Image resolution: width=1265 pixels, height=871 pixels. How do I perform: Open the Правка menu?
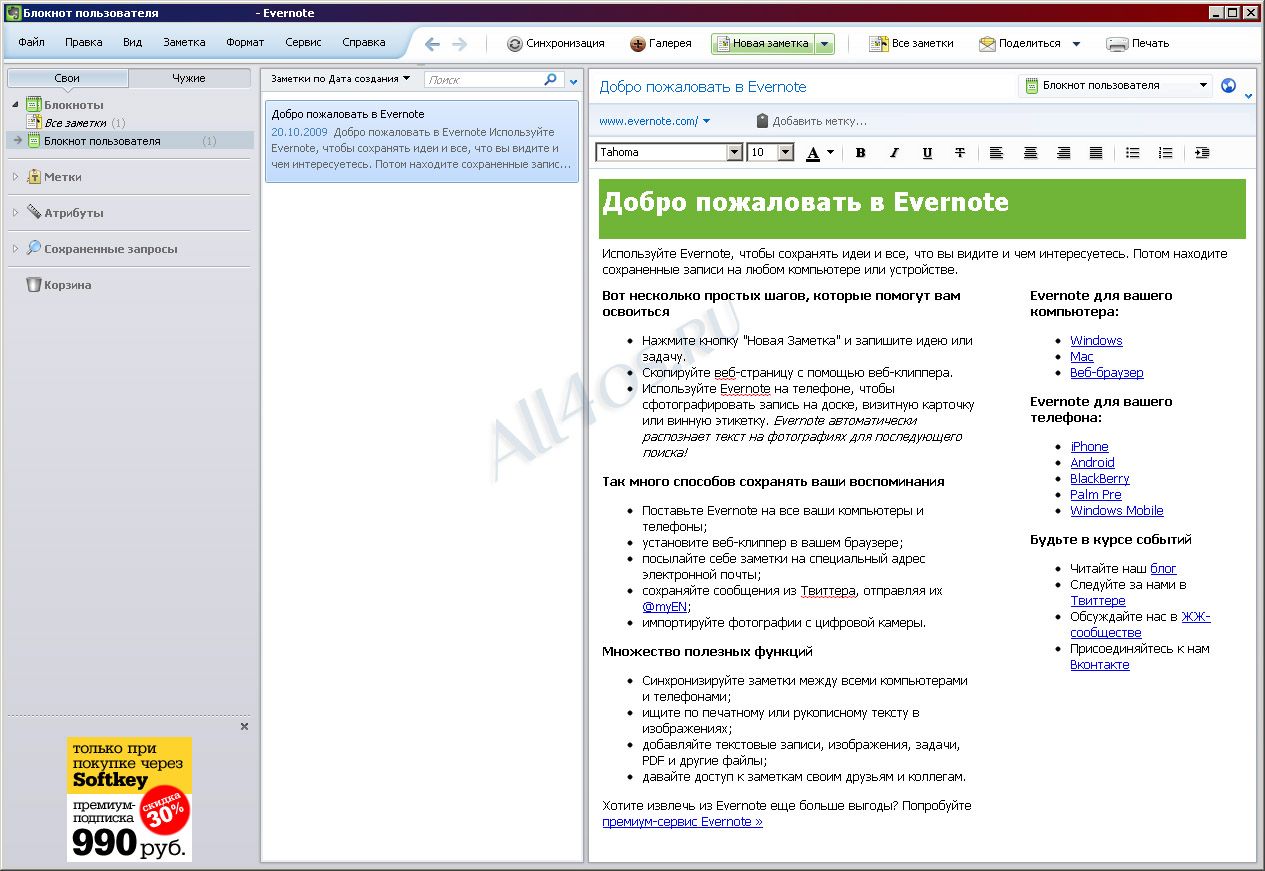pyautogui.click(x=84, y=43)
